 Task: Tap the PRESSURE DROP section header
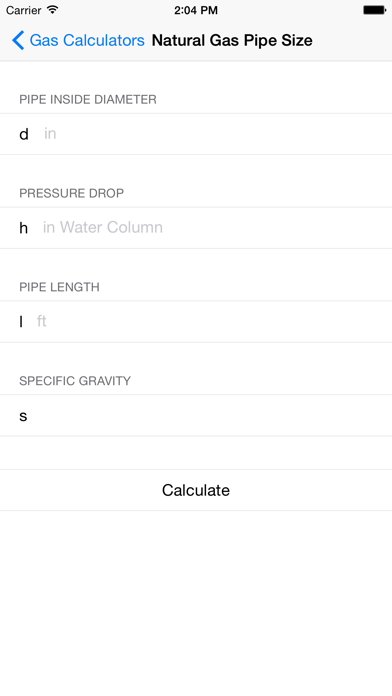tap(71, 193)
